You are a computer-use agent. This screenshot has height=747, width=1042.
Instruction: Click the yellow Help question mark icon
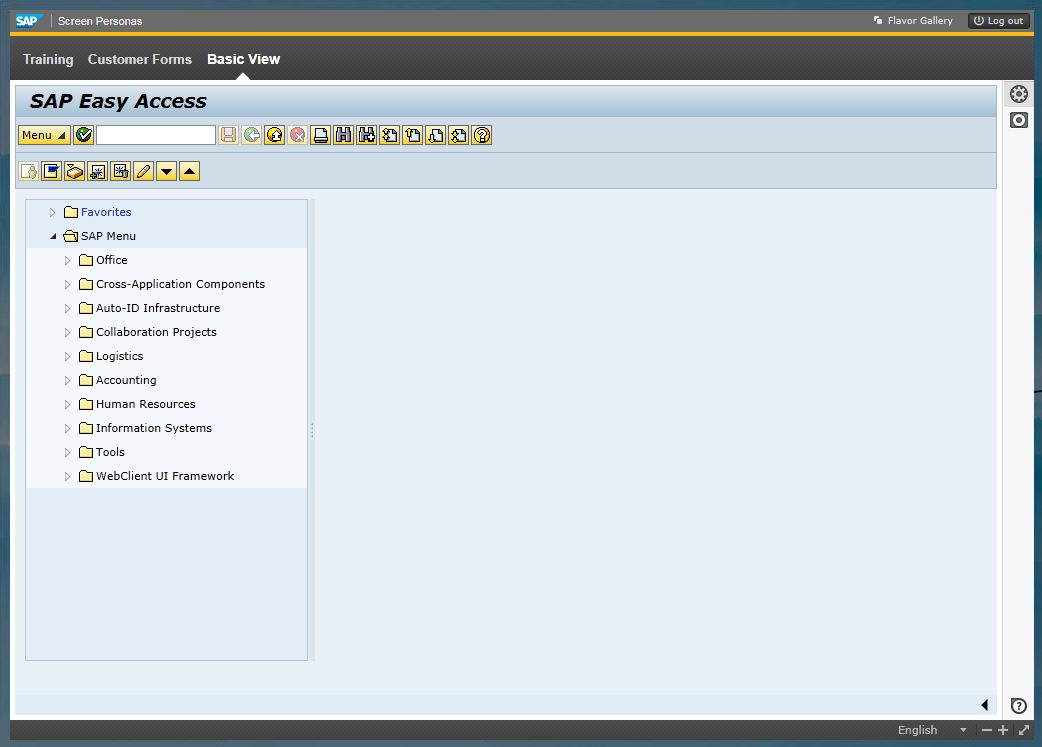tap(482, 136)
